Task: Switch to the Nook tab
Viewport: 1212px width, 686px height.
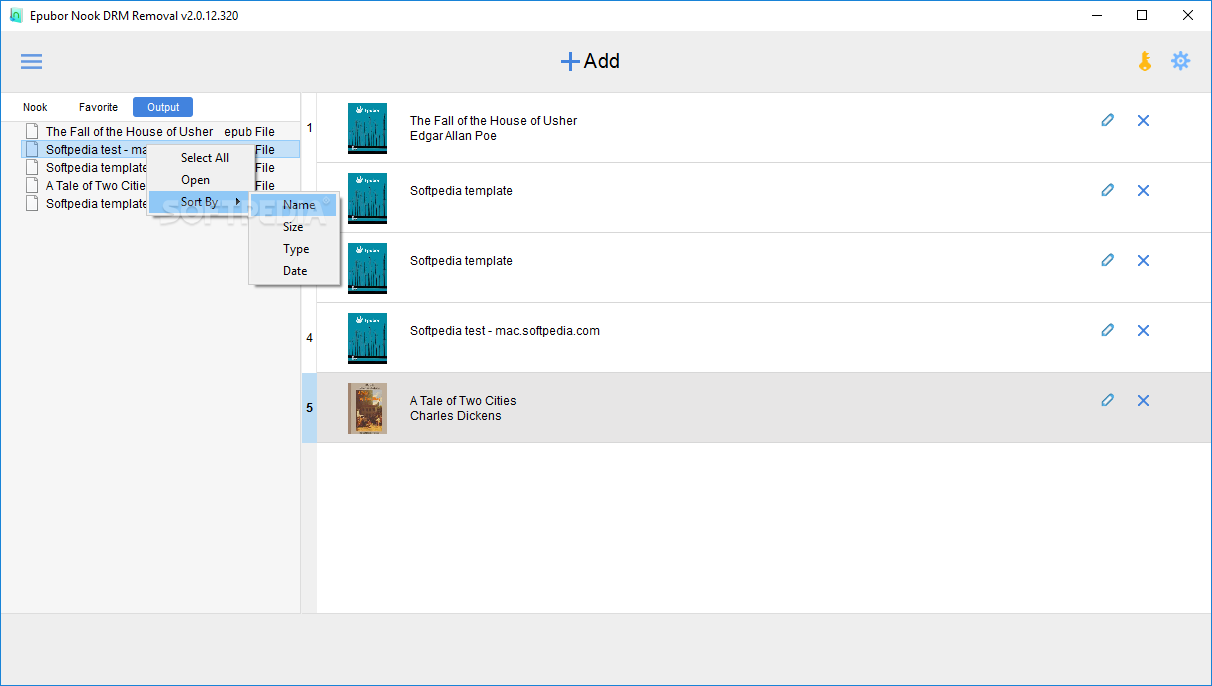Action: pos(35,107)
